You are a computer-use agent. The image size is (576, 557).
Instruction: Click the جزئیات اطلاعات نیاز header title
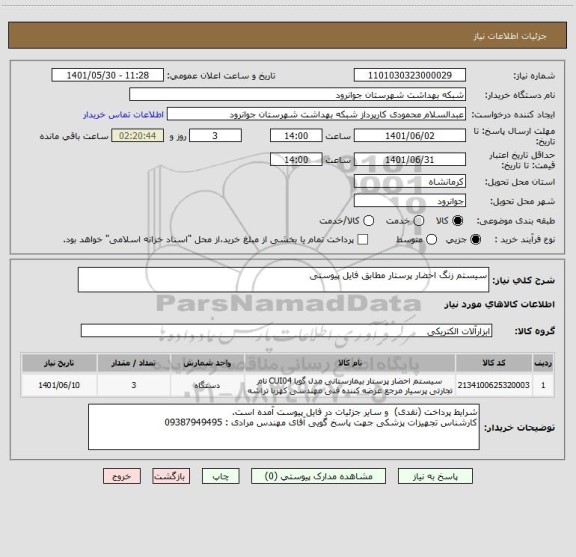click(510, 36)
